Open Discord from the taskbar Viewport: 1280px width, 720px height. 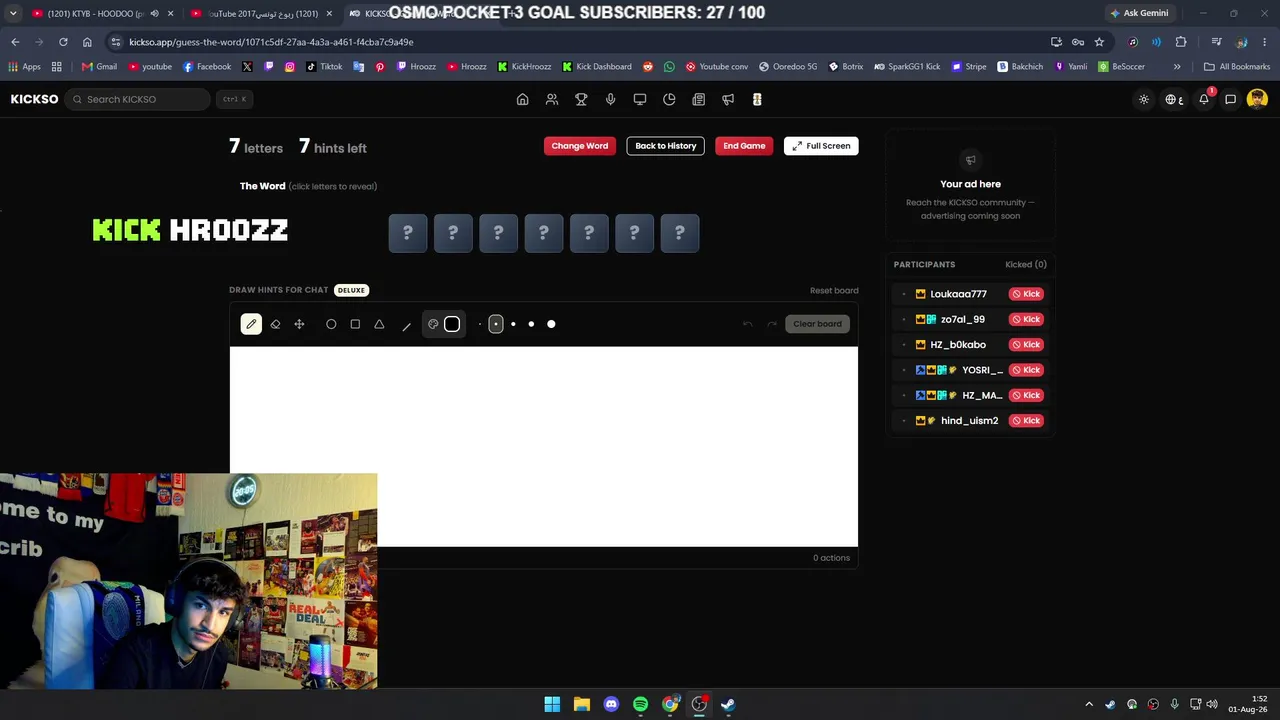[x=611, y=704]
